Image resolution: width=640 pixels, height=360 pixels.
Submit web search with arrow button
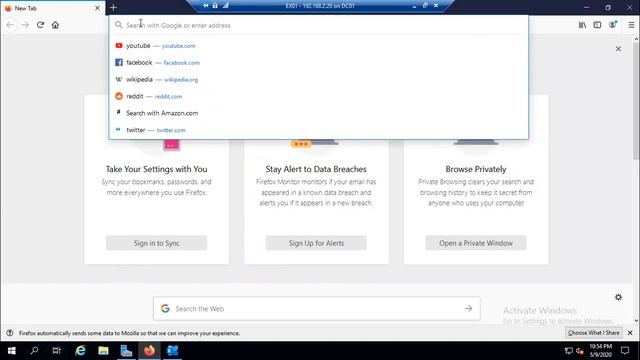tap(468, 309)
